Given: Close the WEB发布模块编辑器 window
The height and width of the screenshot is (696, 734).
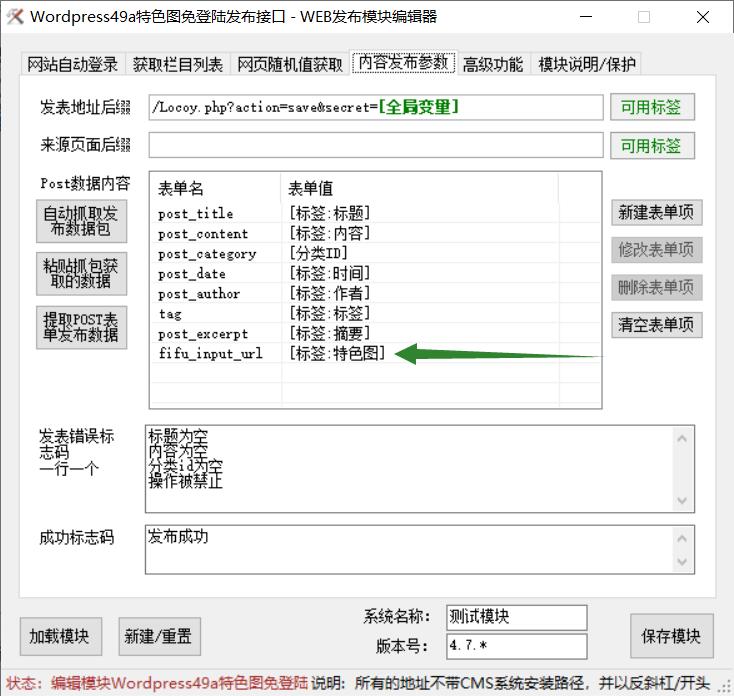Looking at the screenshot, I should 703,17.
